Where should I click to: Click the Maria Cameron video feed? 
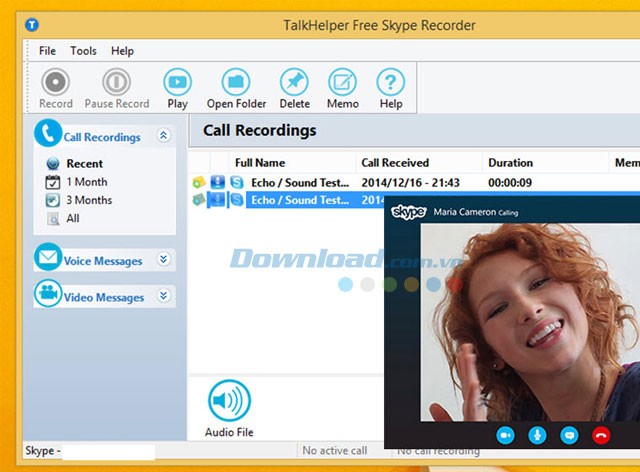pos(530,323)
